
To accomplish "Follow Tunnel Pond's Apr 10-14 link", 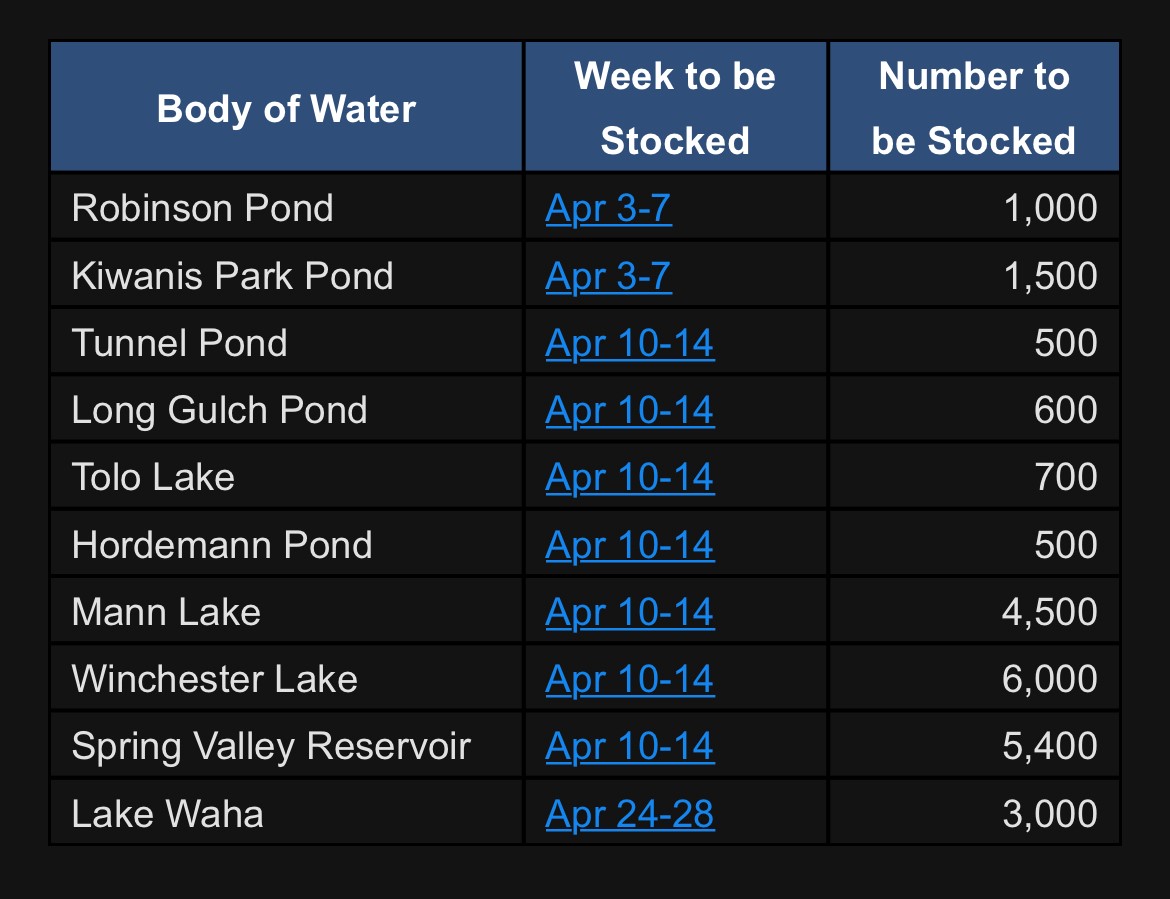I will [x=630, y=343].
